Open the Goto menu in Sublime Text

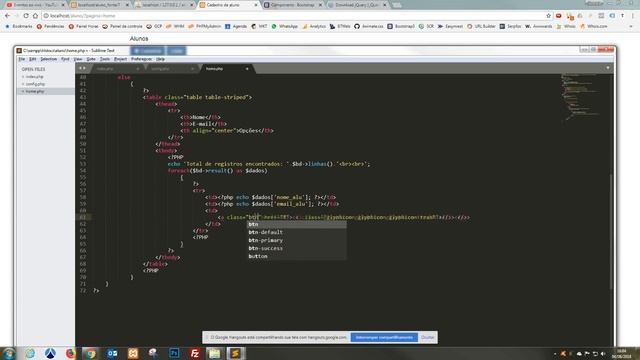91,59
